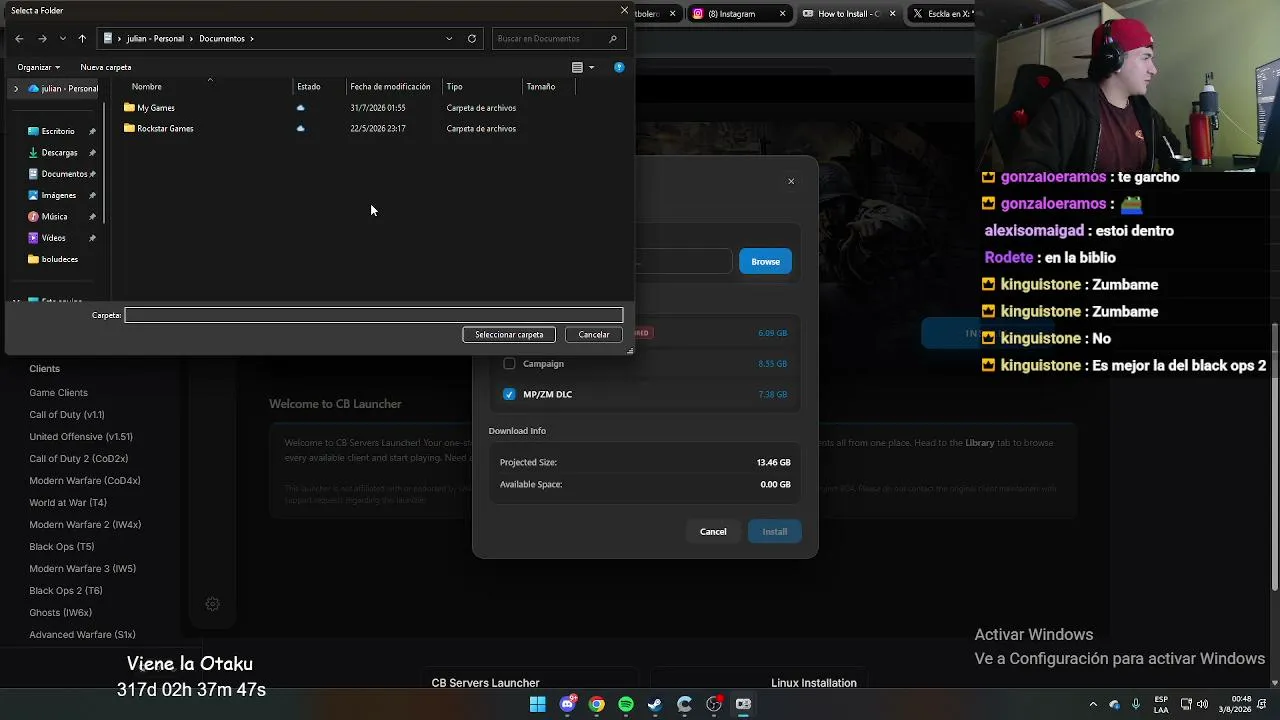Select Modern Warfare (CoD4x) client
1280x720 pixels.
point(85,481)
